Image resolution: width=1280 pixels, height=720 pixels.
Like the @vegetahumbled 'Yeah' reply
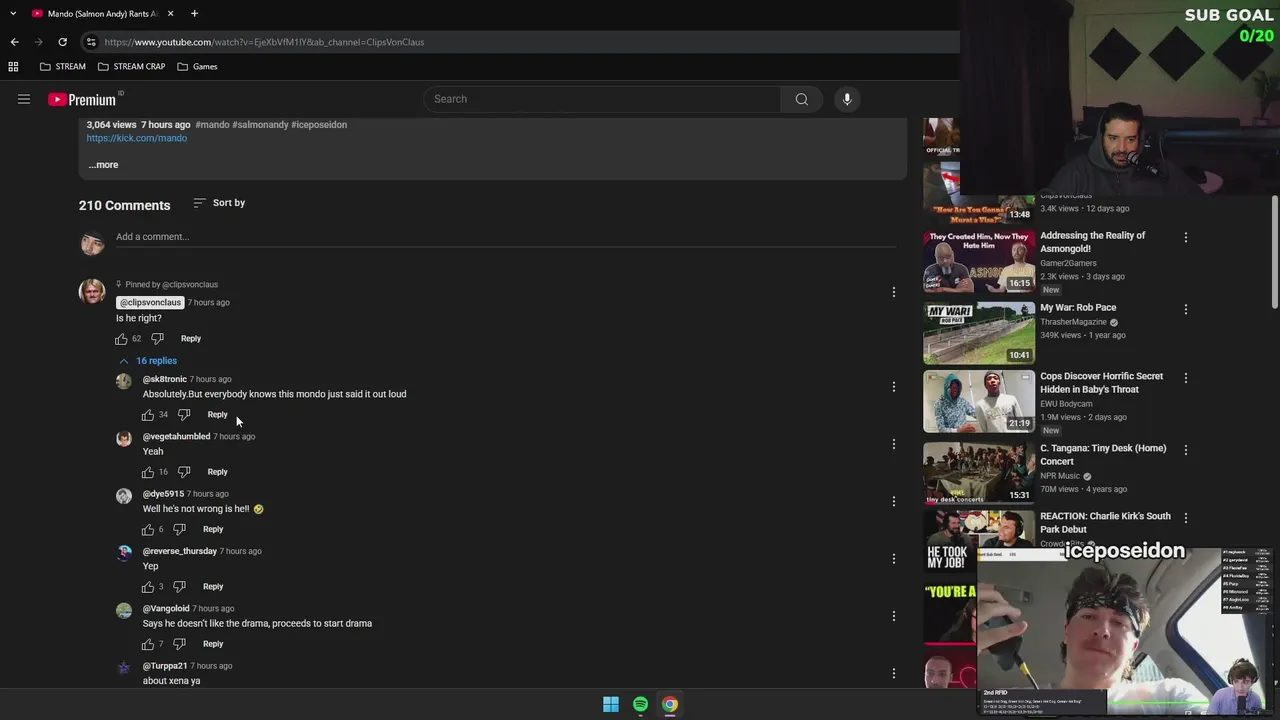(148, 472)
